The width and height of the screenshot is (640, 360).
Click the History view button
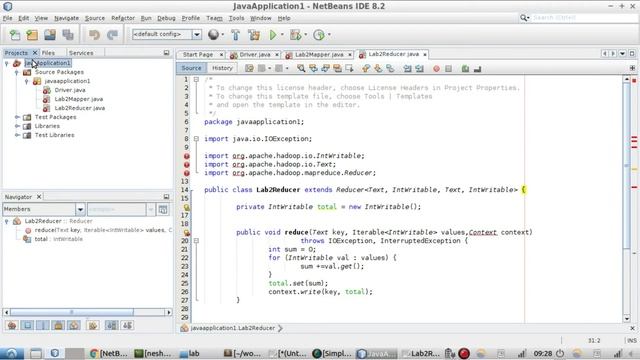[x=222, y=68]
